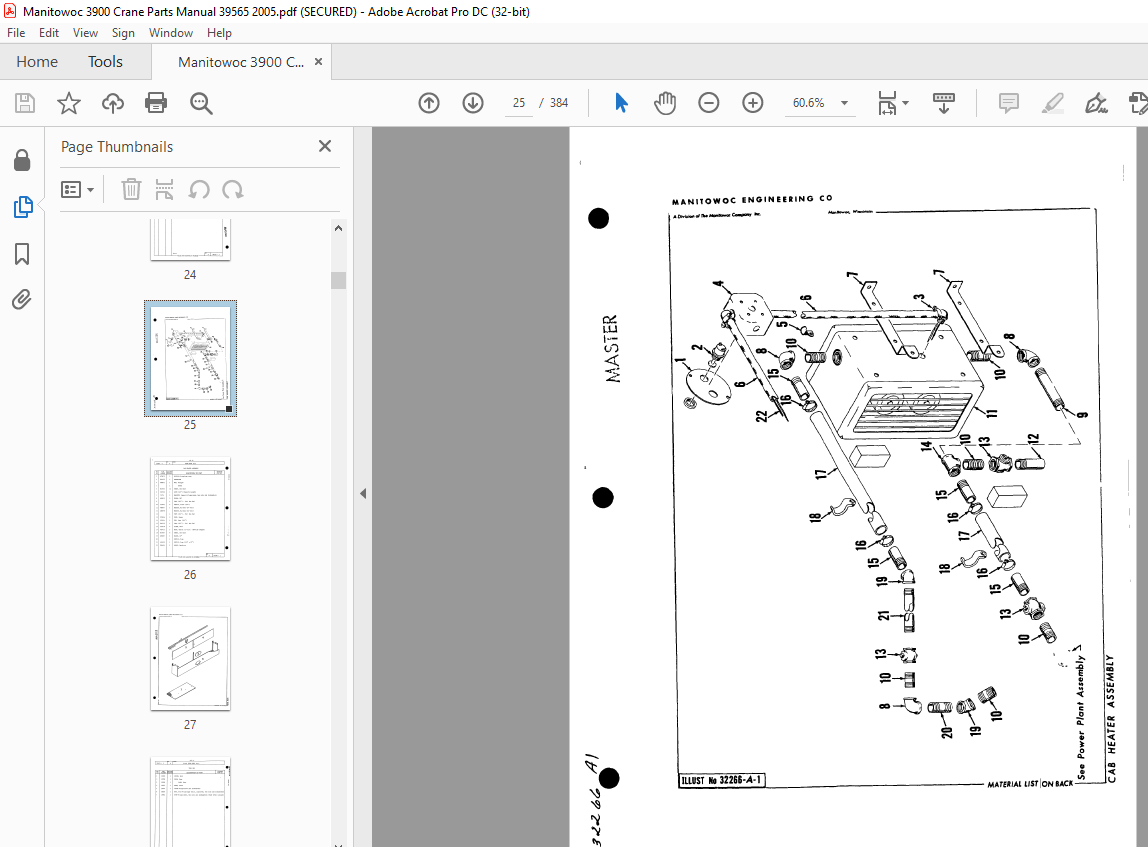Click thumbnails scrollbar up arrow
Viewport: 1148px width, 847px height.
(338, 228)
